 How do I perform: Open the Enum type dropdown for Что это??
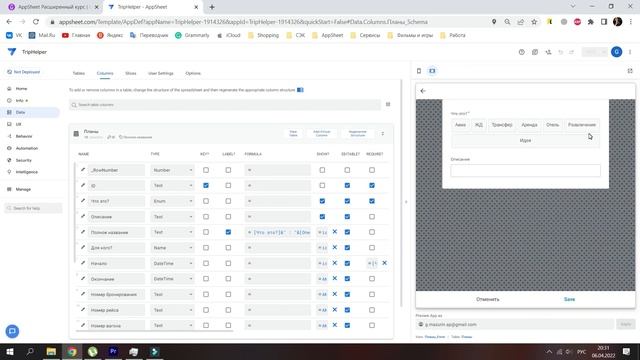[x=172, y=201]
